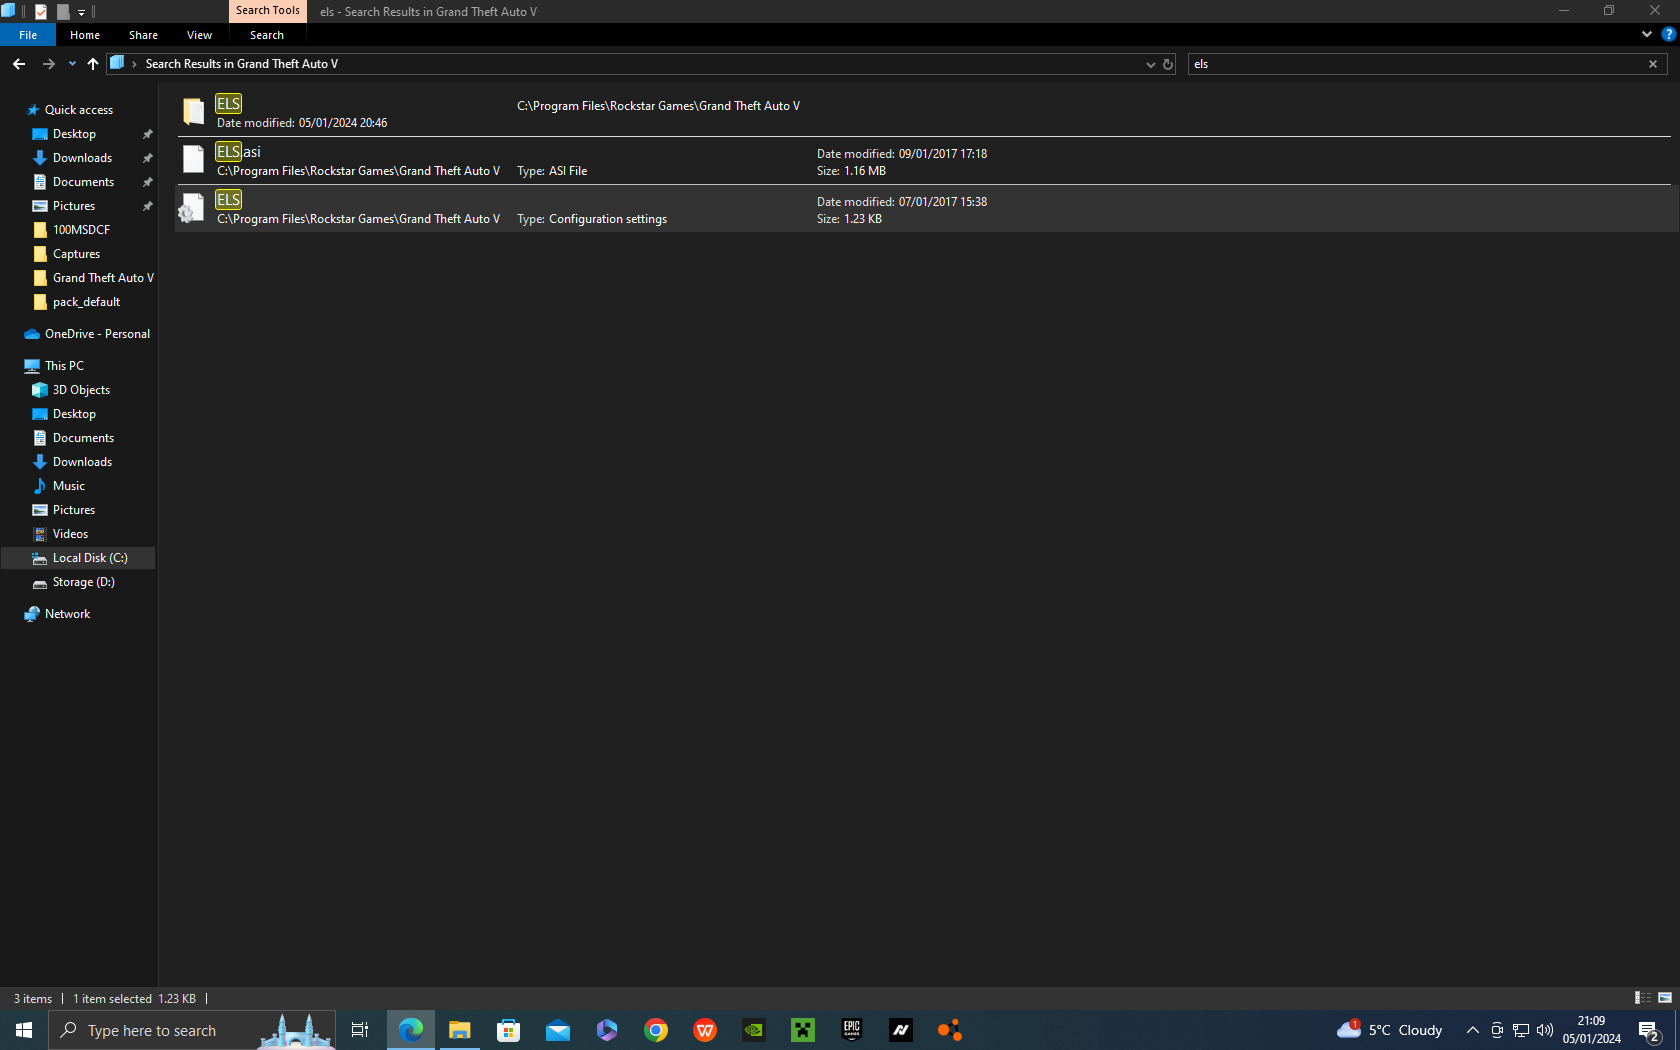The width and height of the screenshot is (1680, 1050).
Task: Go up one folder level
Action: point(93,64)
